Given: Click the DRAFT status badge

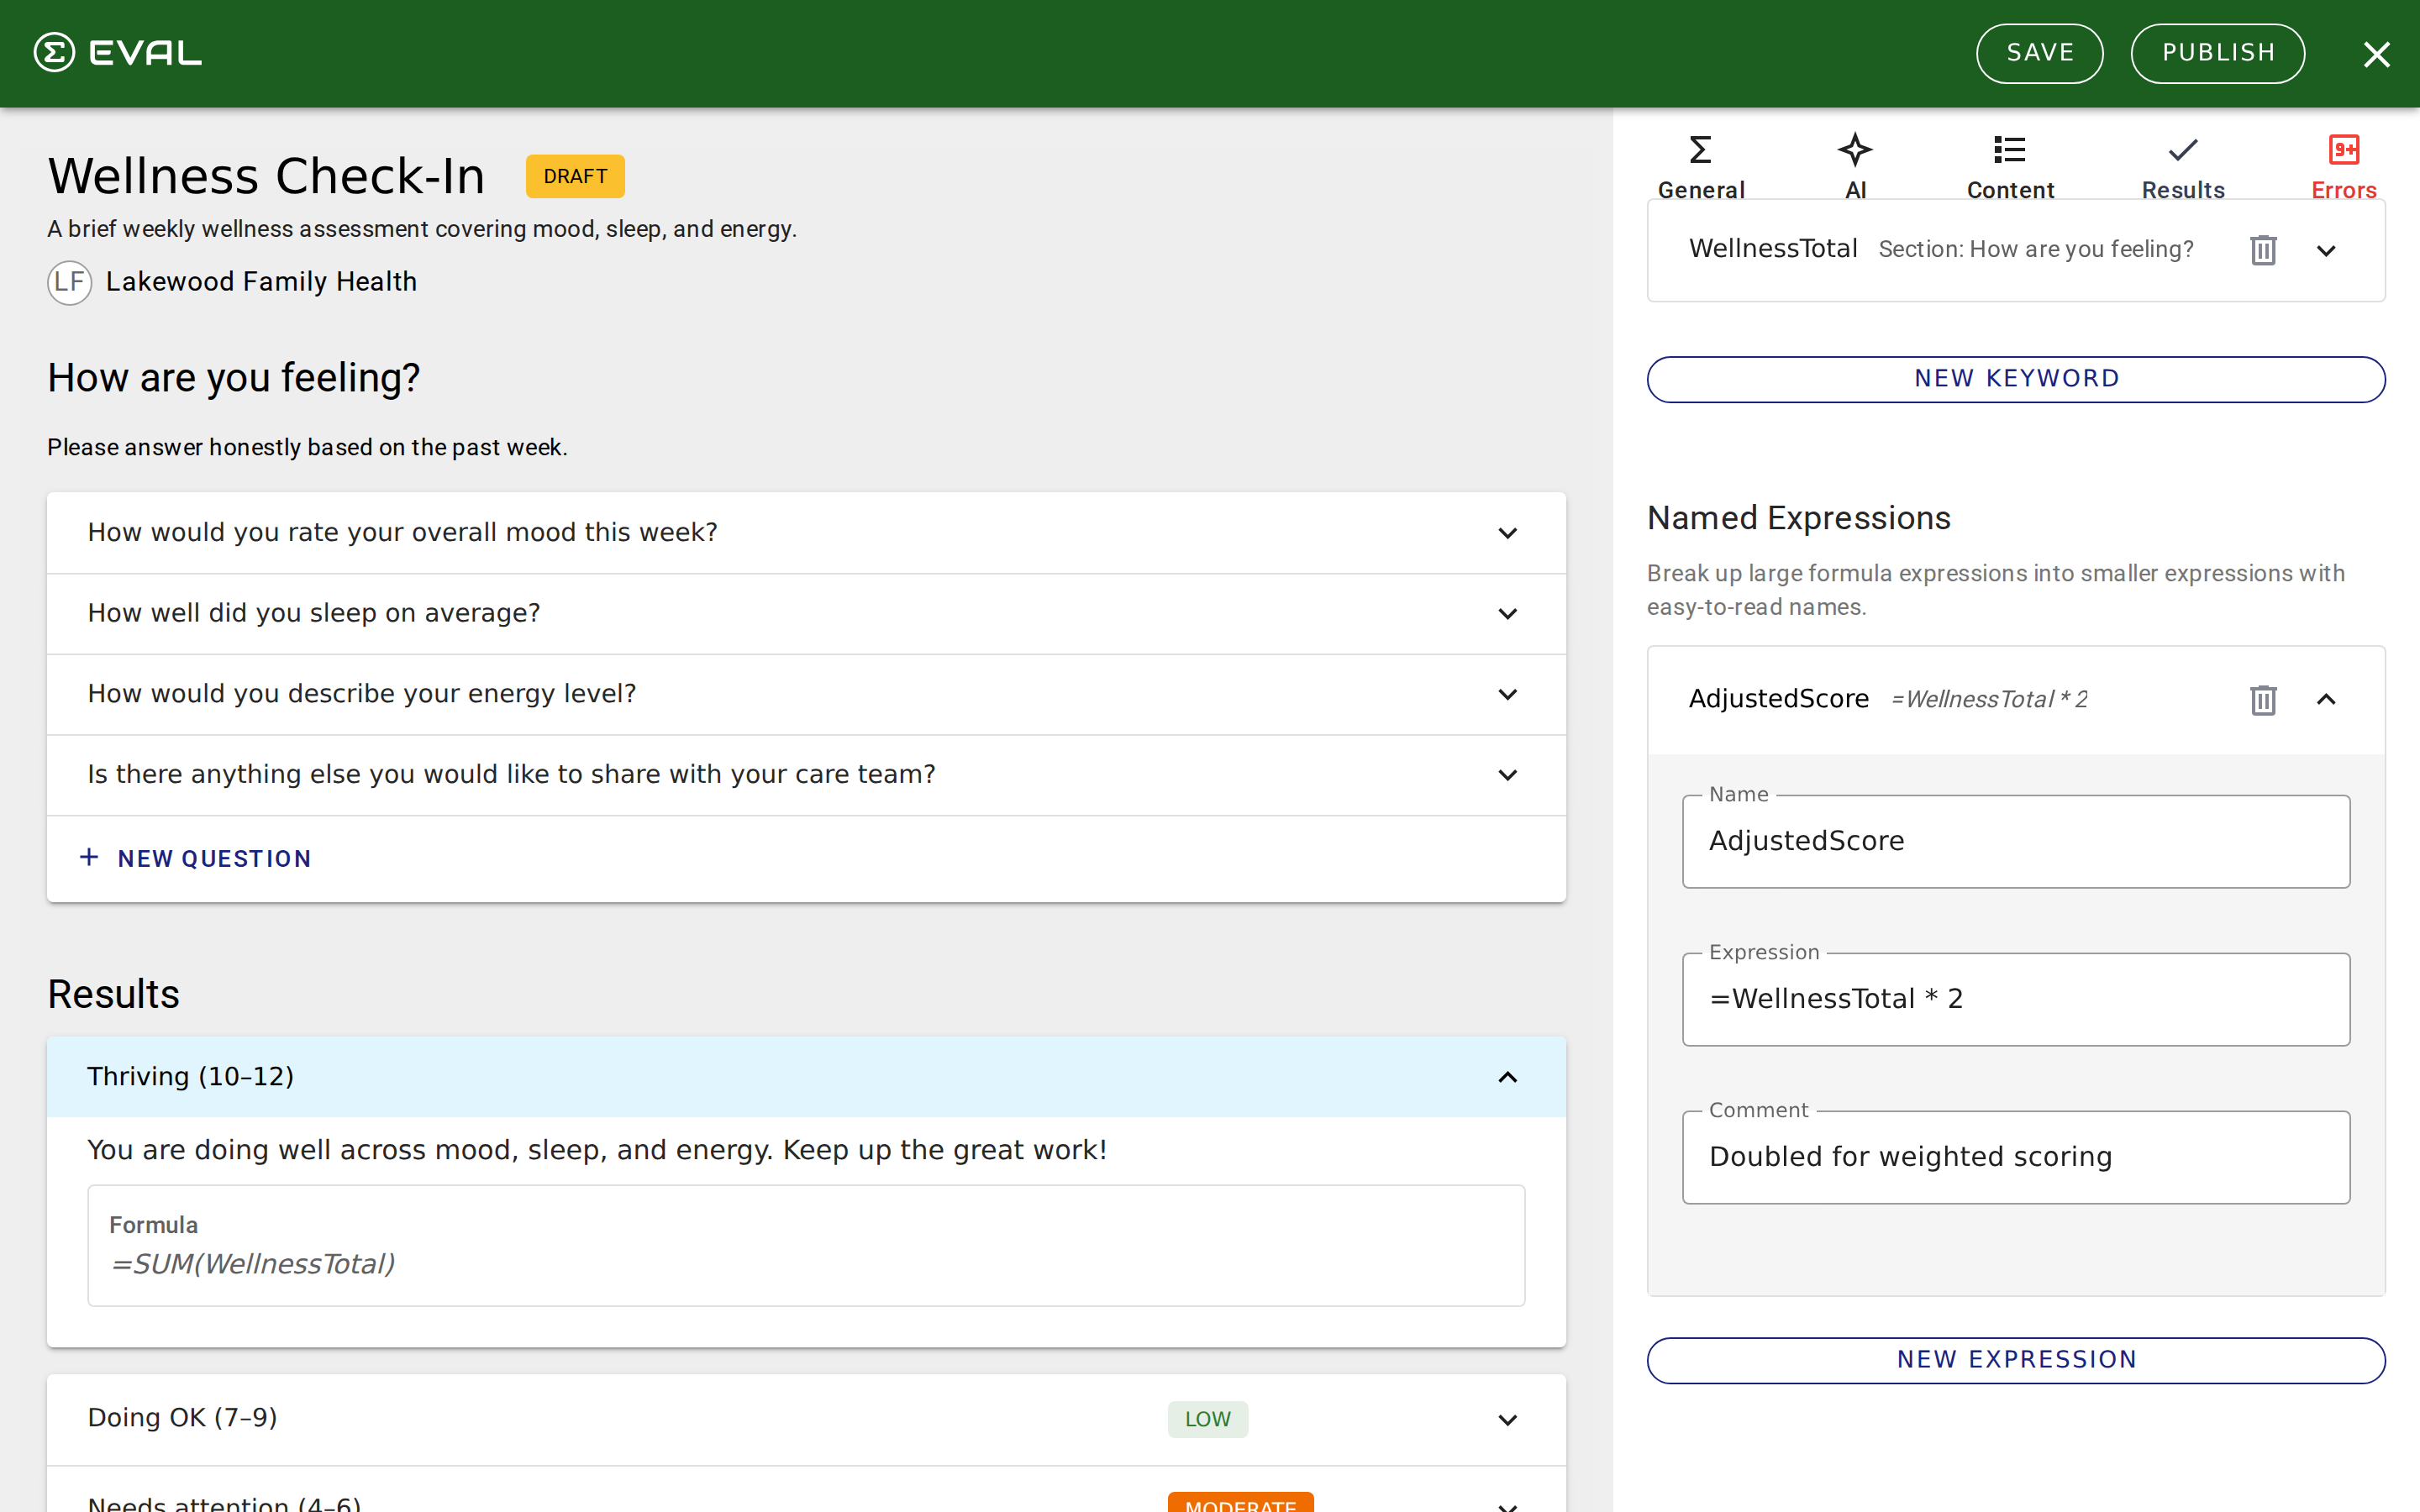Looking at the screenshot, I should pos(575,175).
